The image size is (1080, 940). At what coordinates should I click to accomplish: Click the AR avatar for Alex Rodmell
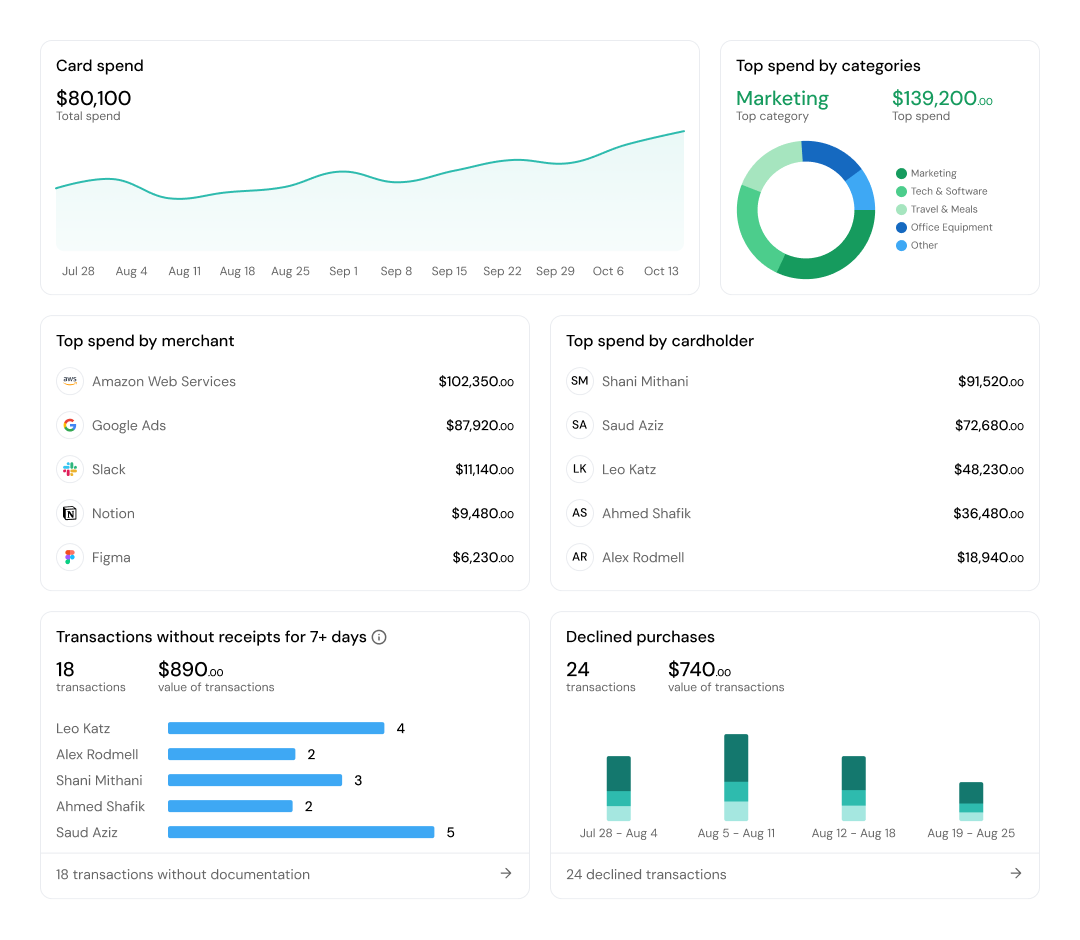(x=580, y=557)
